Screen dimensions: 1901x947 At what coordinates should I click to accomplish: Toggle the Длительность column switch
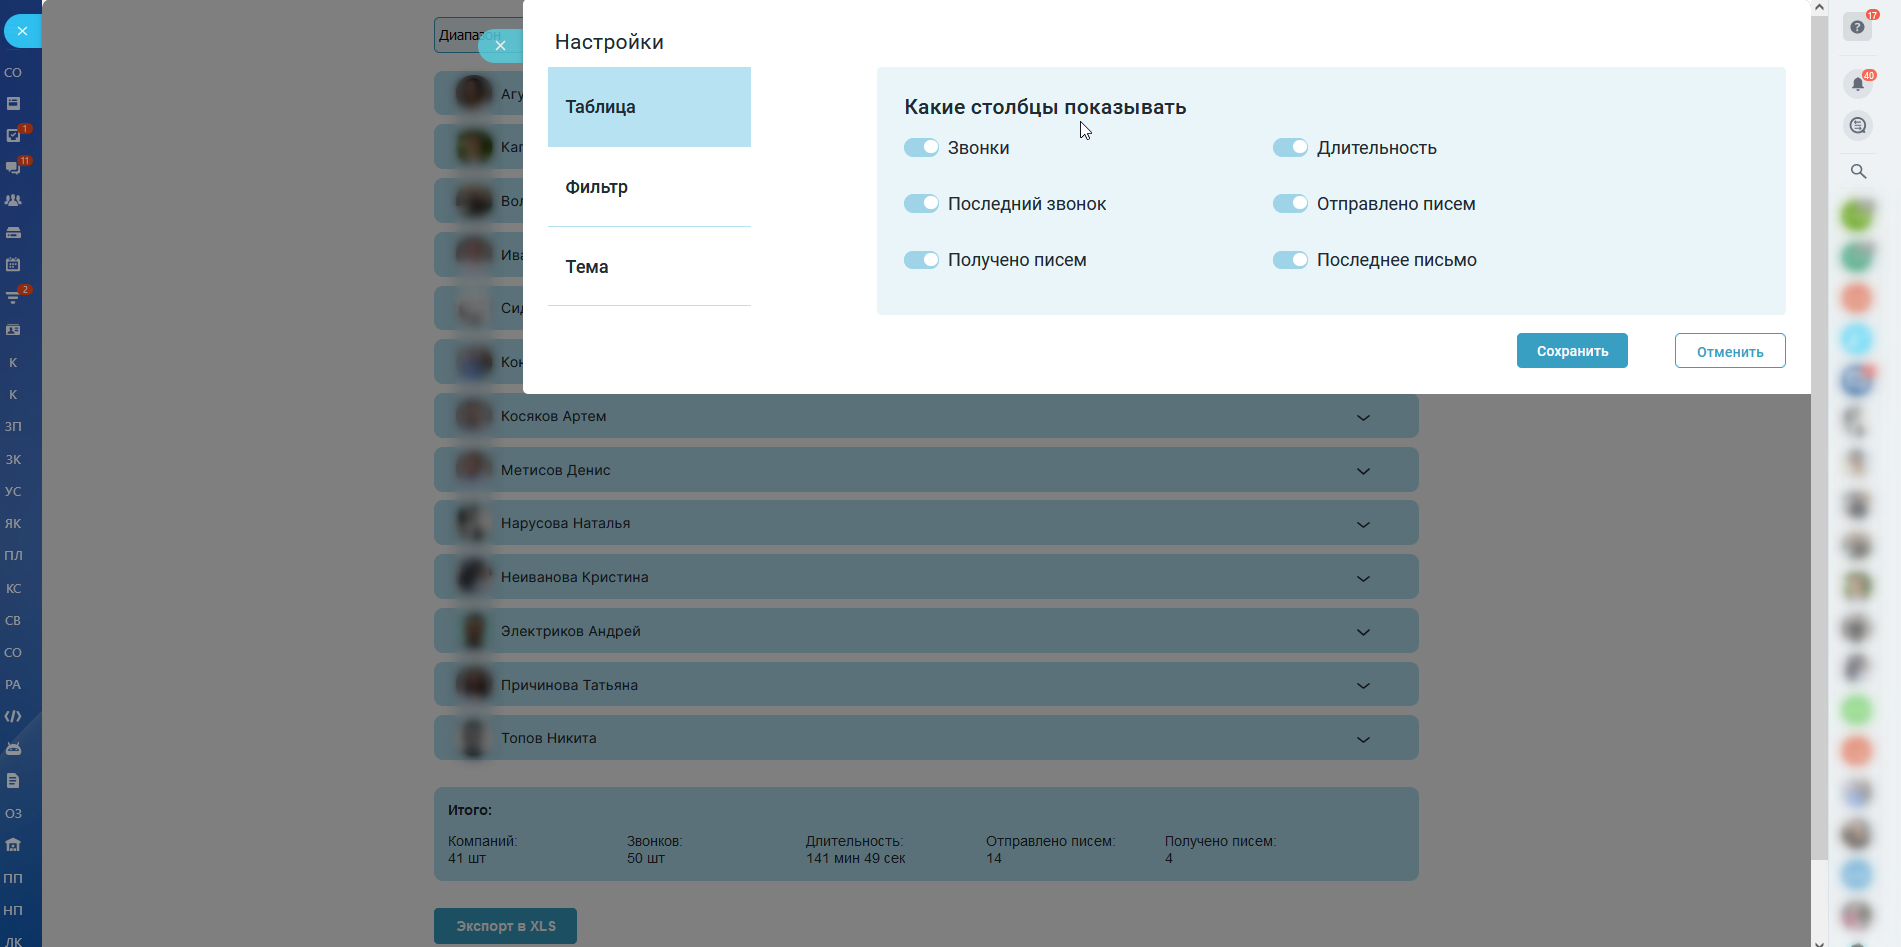pos(1290,148)
